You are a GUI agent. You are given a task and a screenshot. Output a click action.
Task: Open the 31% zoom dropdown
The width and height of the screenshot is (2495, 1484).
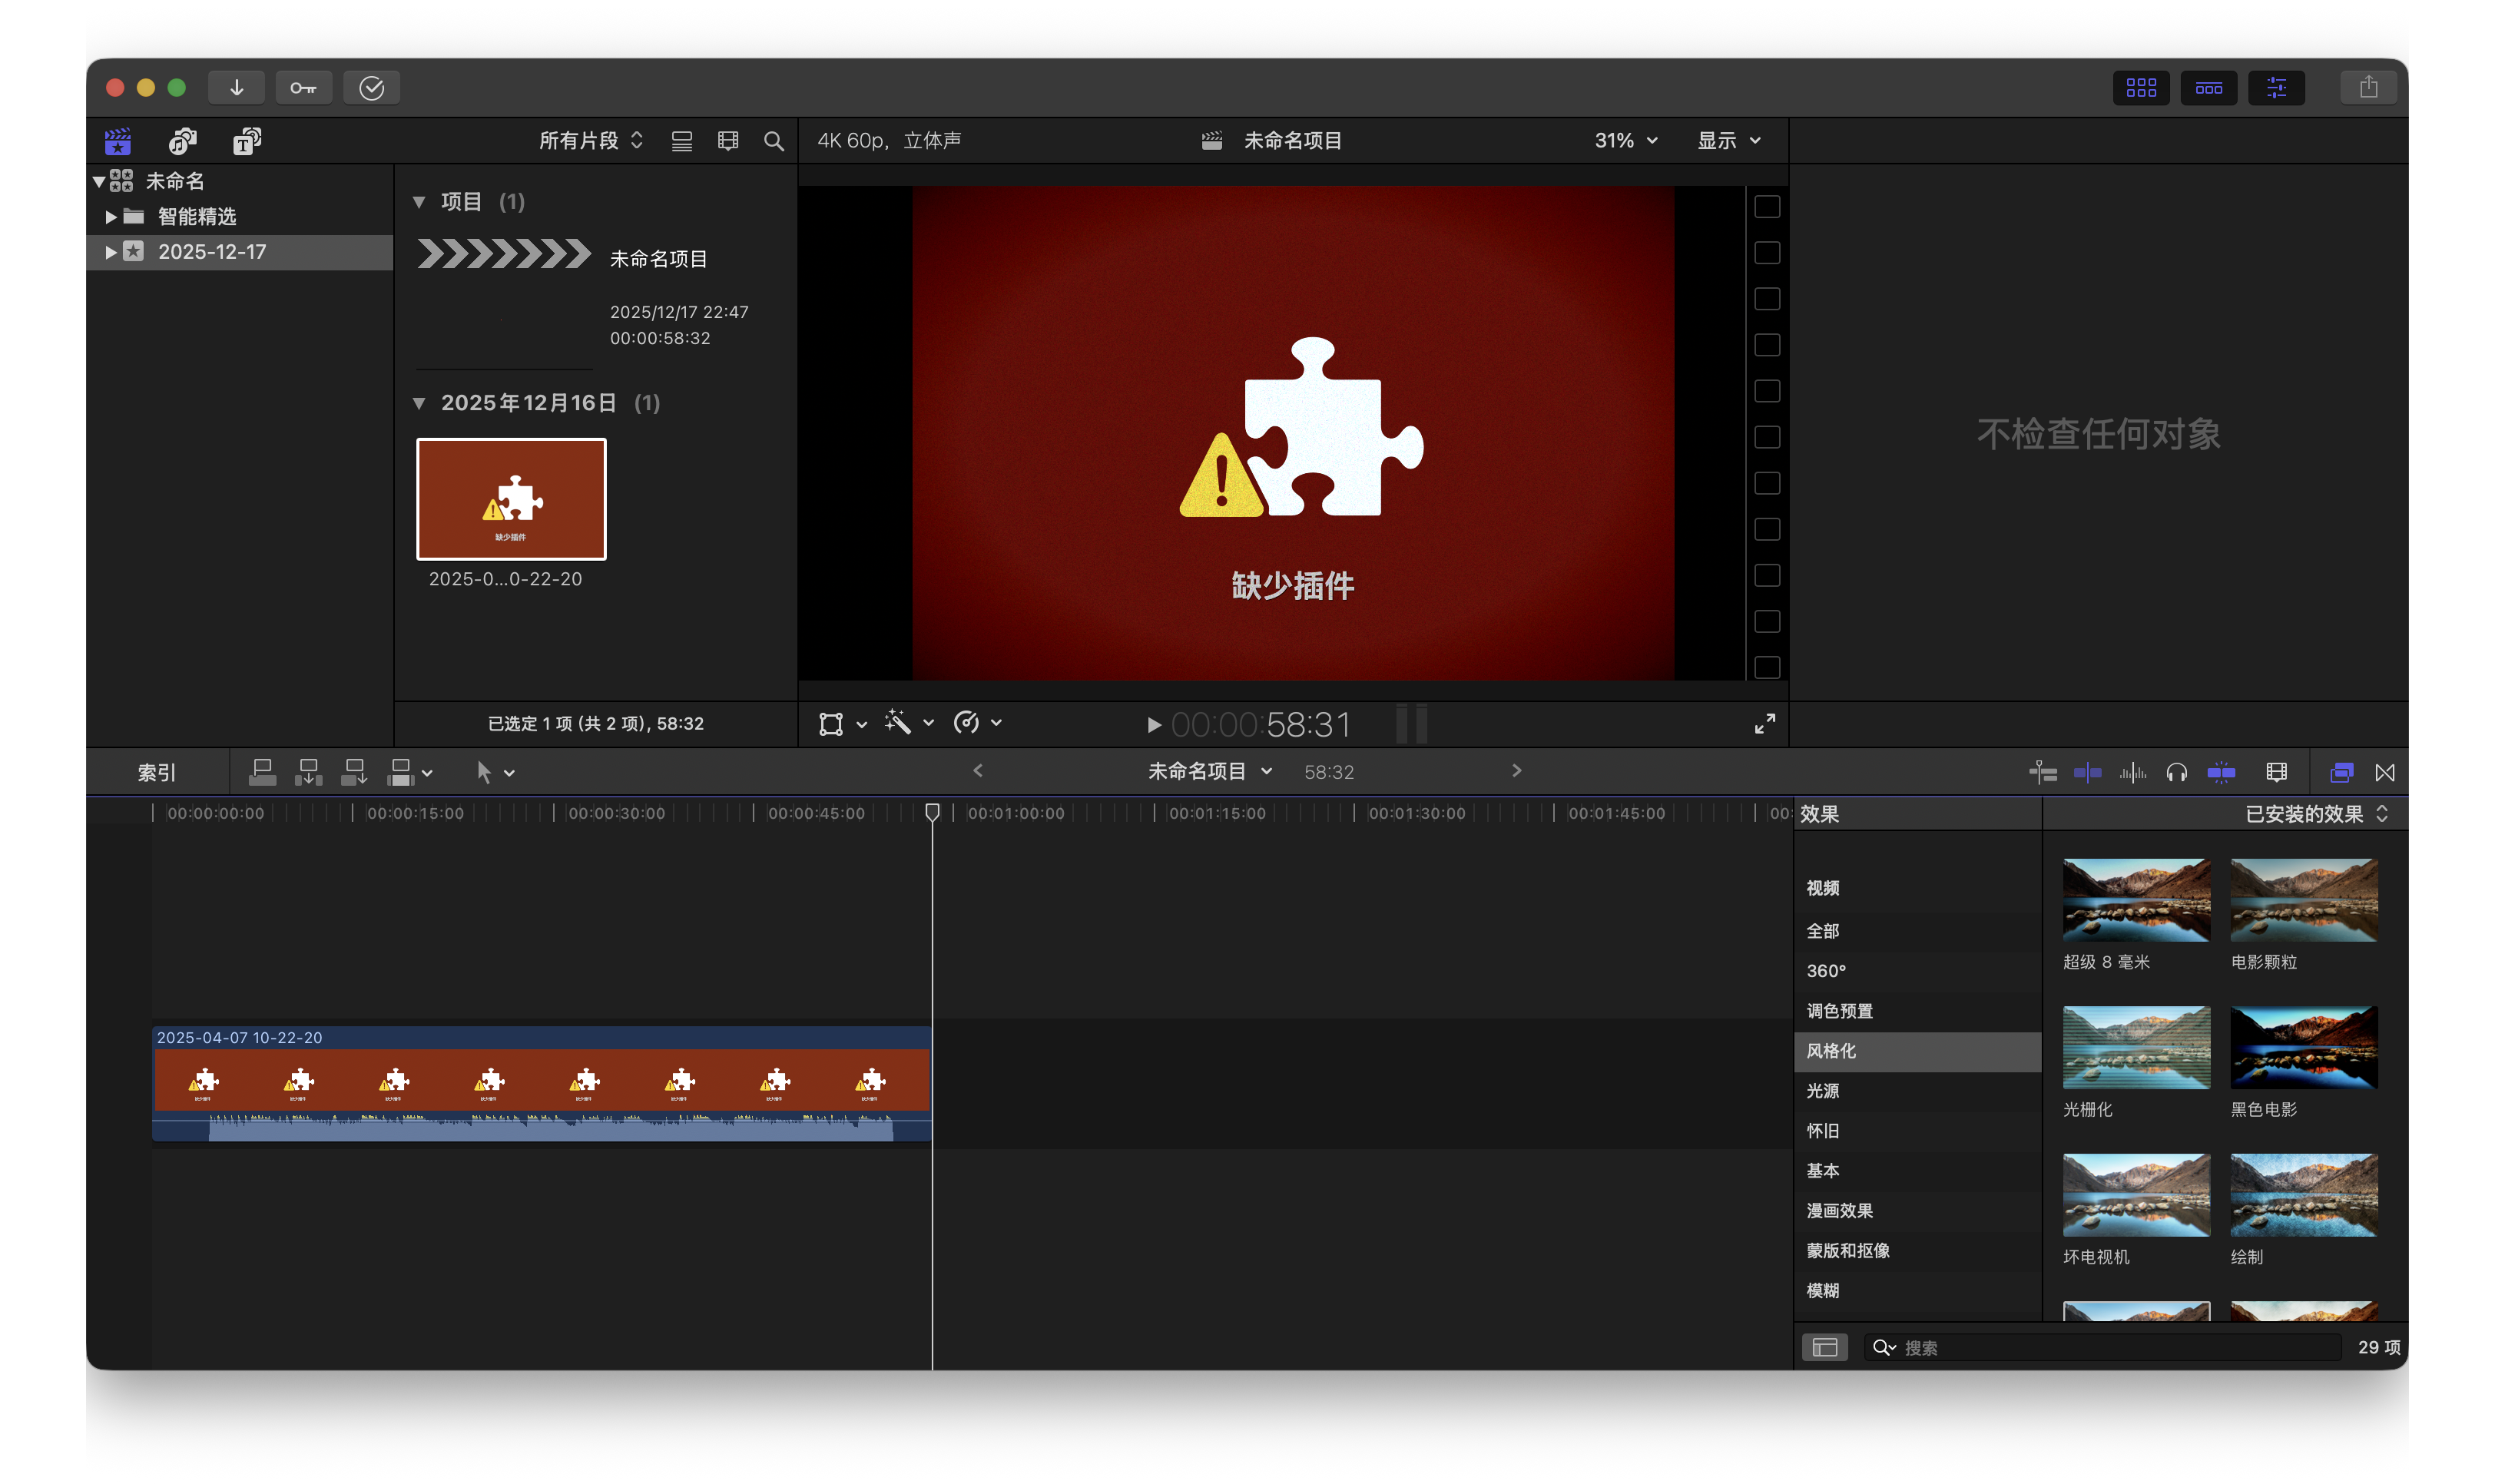(x=1626, y=141)
